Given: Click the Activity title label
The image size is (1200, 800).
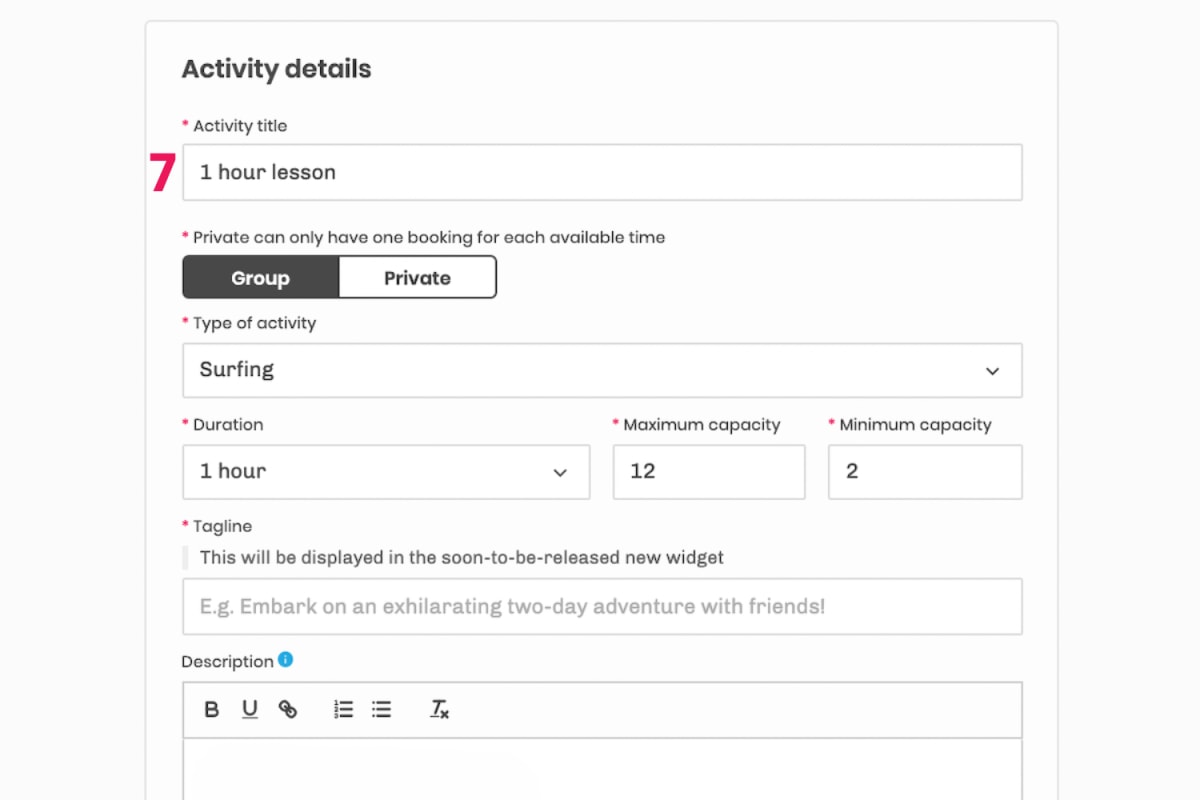Looking at the screenshot, I should click(x=240, y=125).
